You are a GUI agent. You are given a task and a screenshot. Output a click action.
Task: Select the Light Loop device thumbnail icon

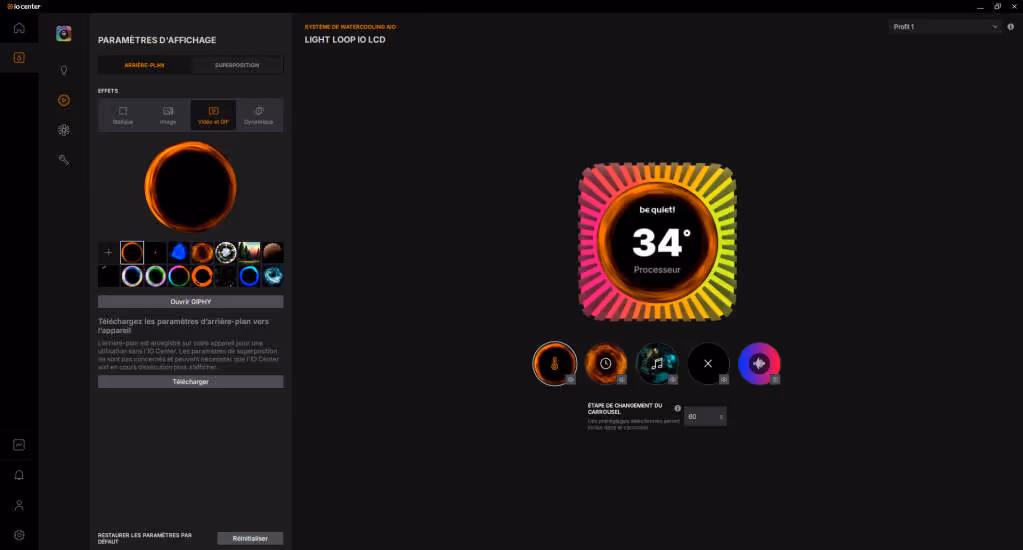click(63, 33)
